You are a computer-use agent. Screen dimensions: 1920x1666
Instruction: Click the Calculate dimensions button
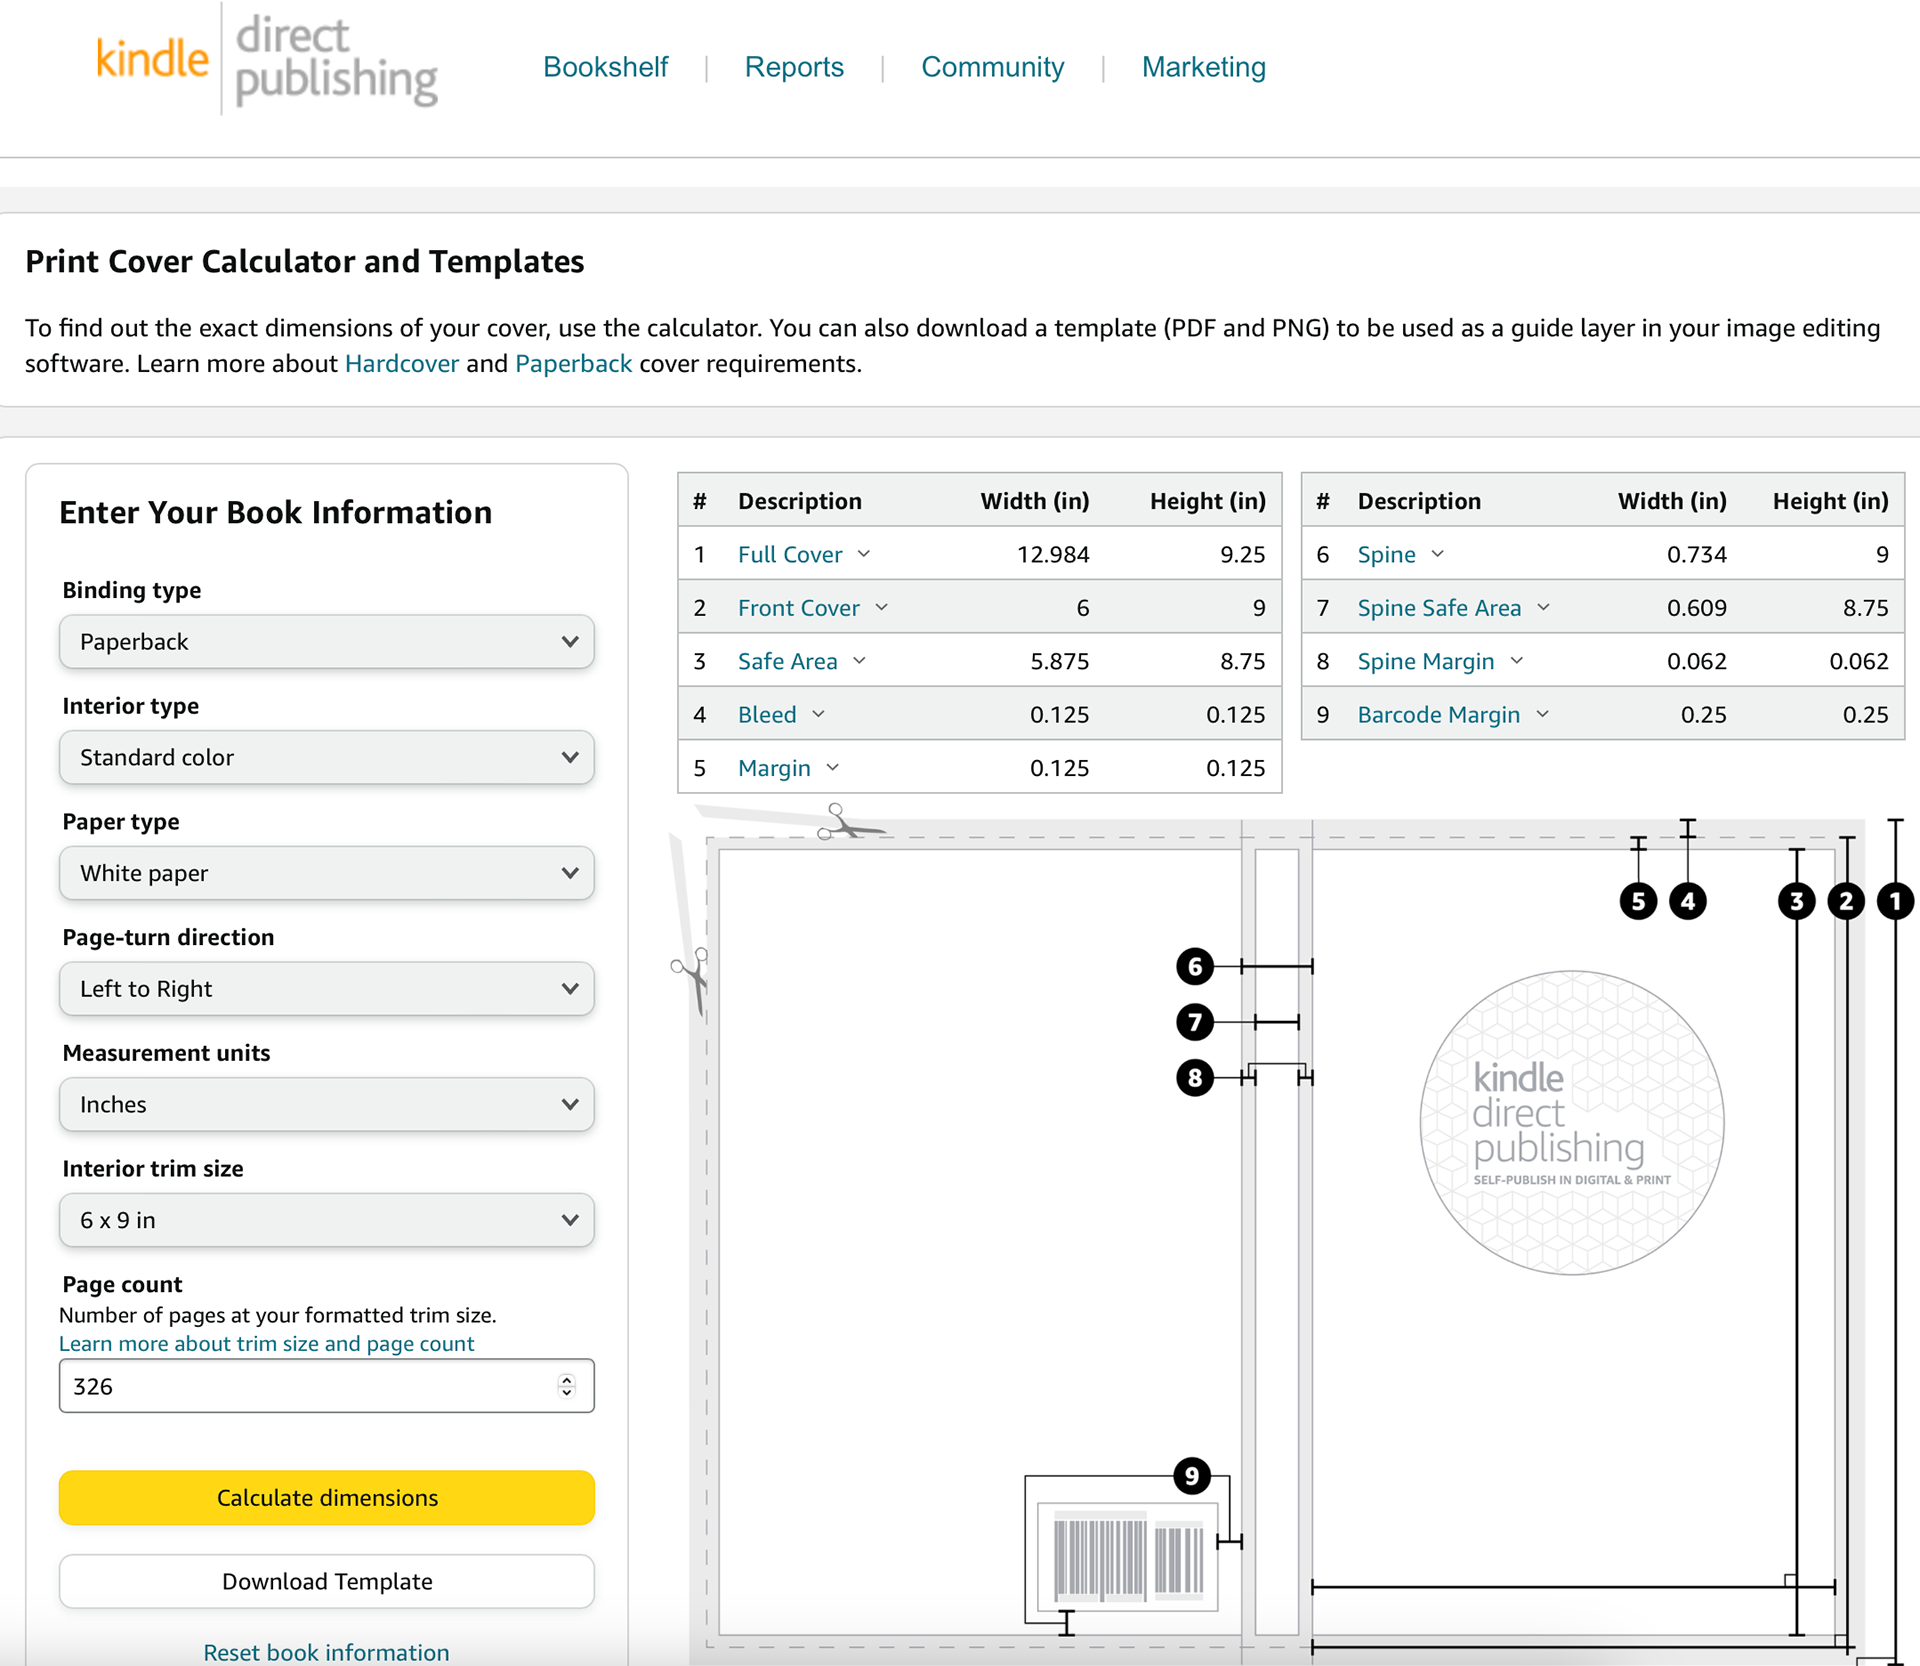click(327, 1497)
